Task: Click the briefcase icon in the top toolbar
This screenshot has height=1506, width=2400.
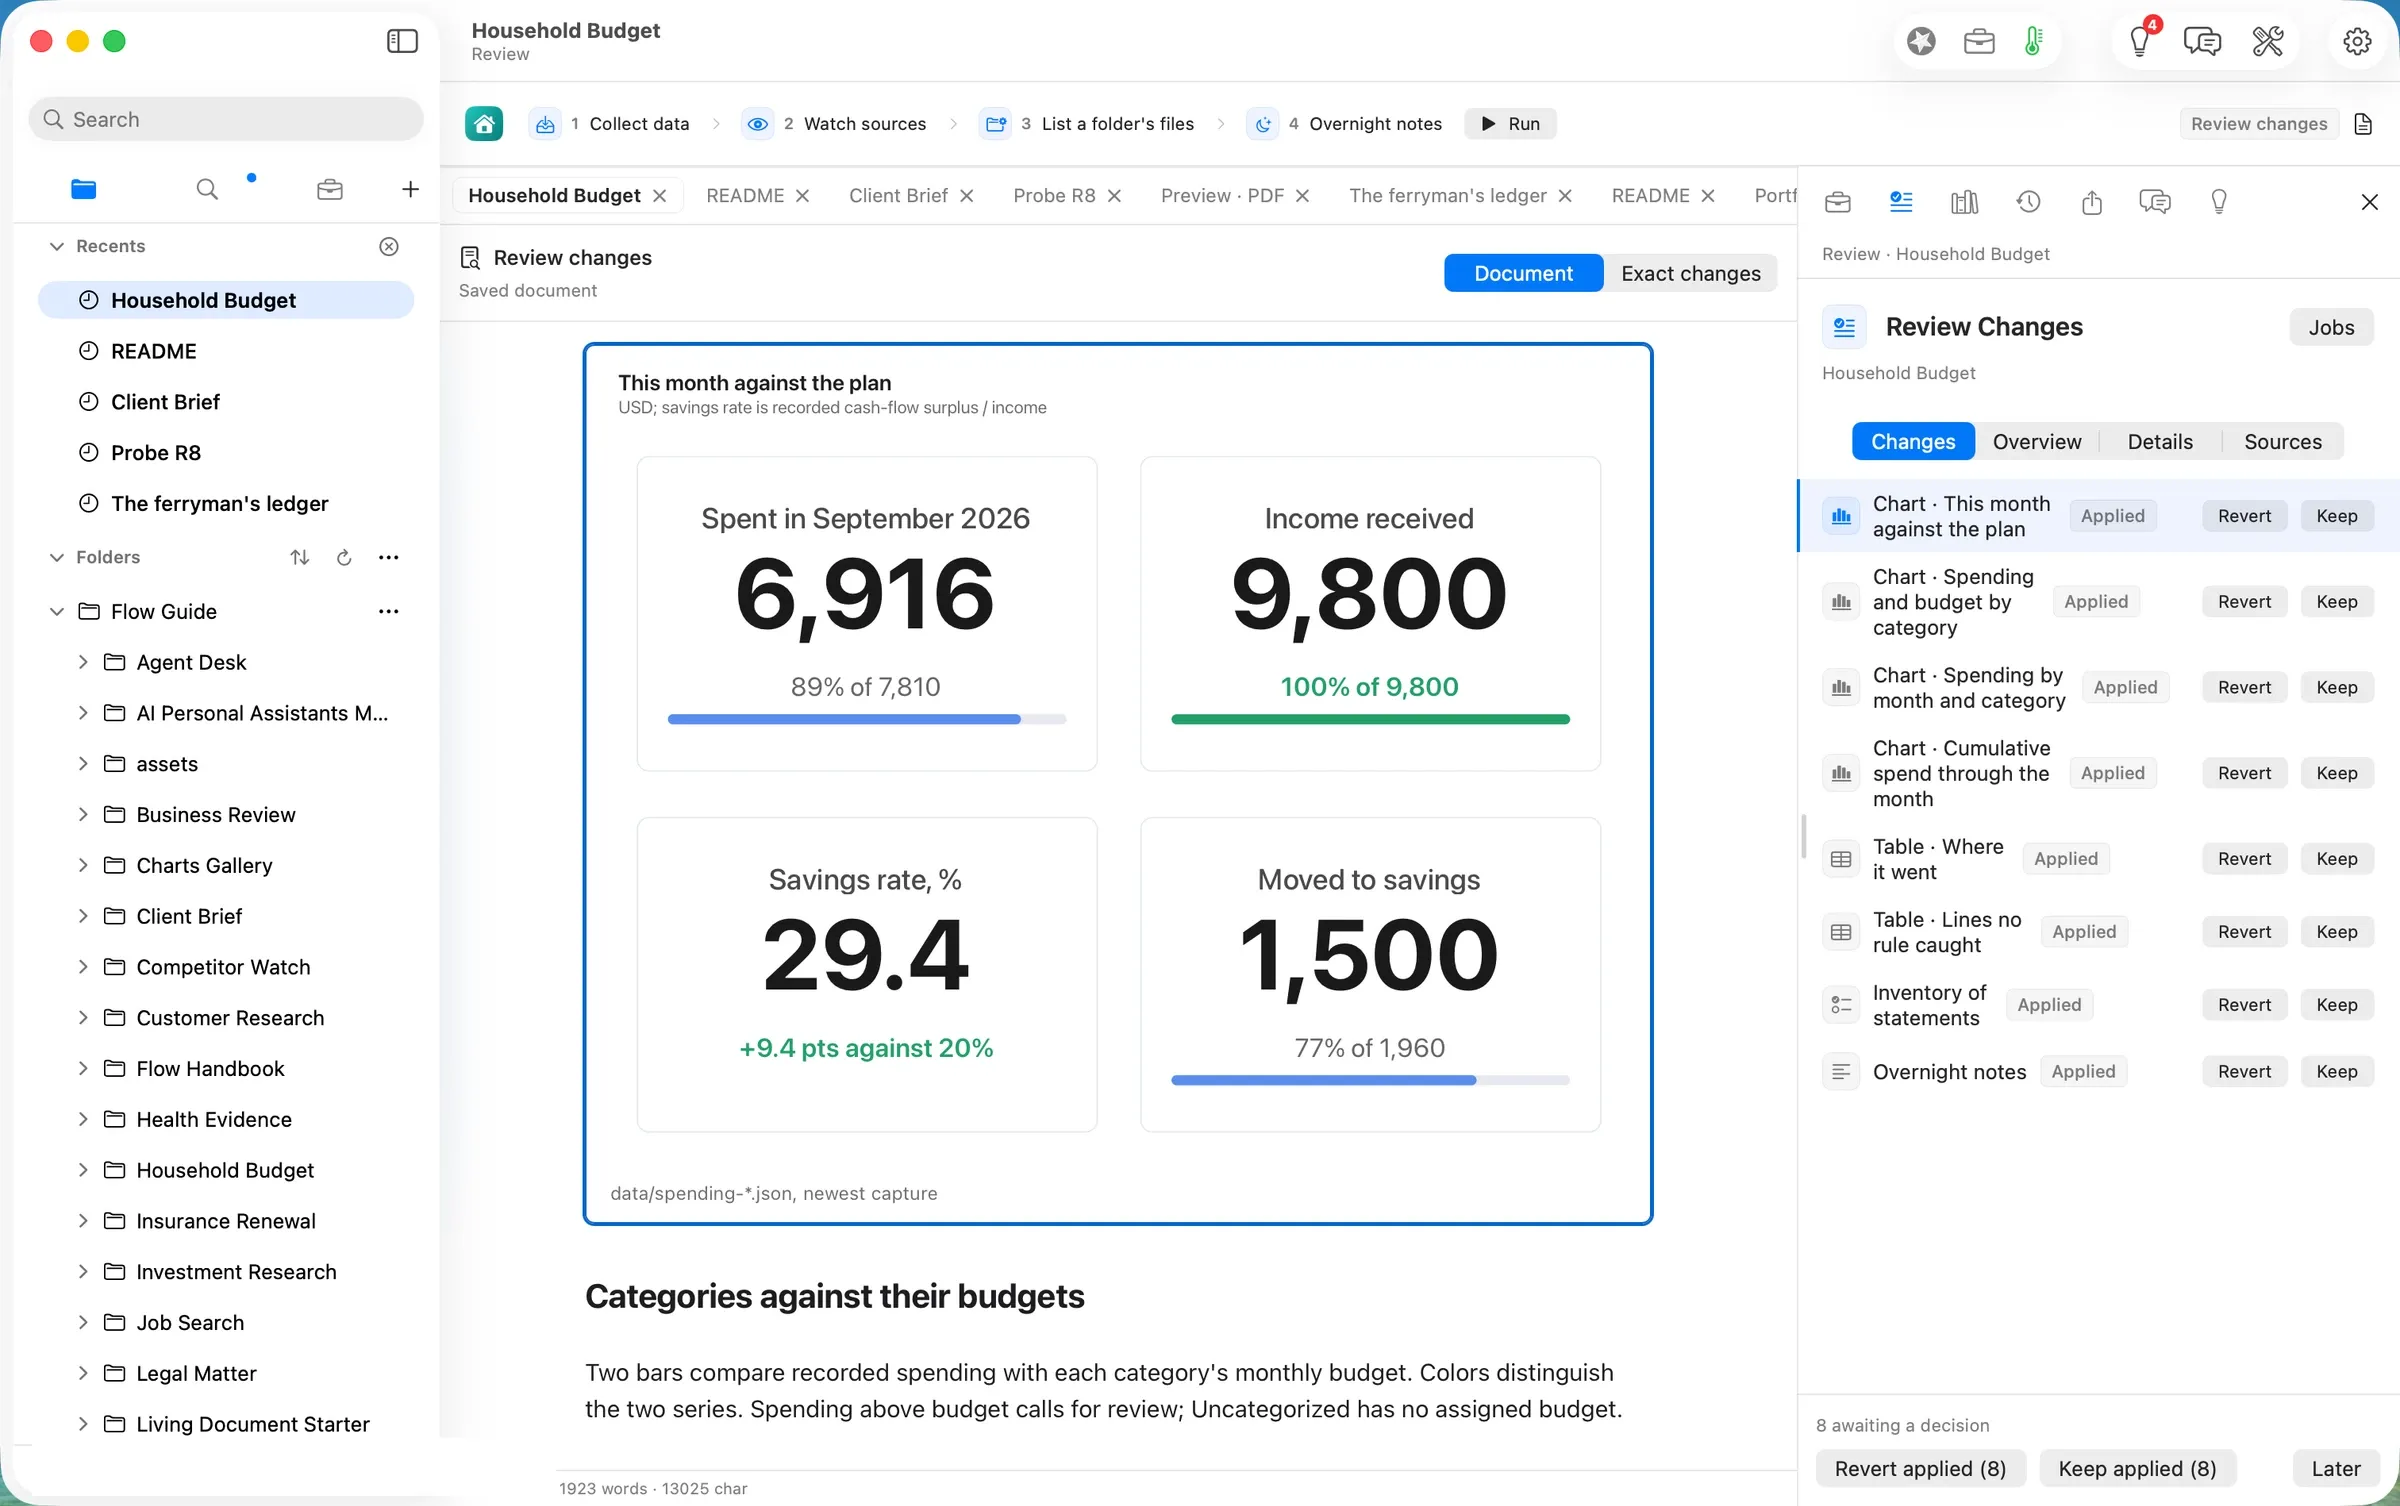Action: pyautogui.click(x=1979, y=41)
